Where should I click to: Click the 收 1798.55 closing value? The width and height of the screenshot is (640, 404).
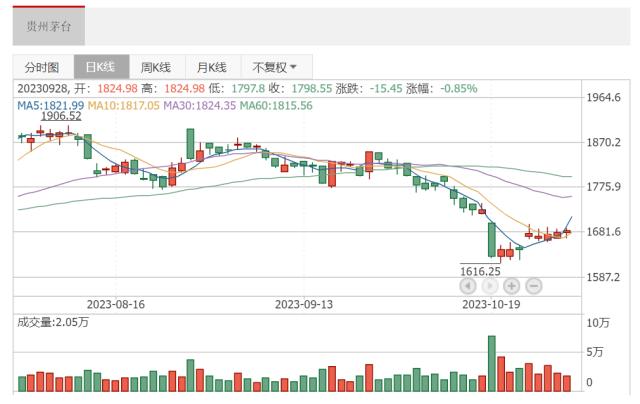[x=312, y=89]
